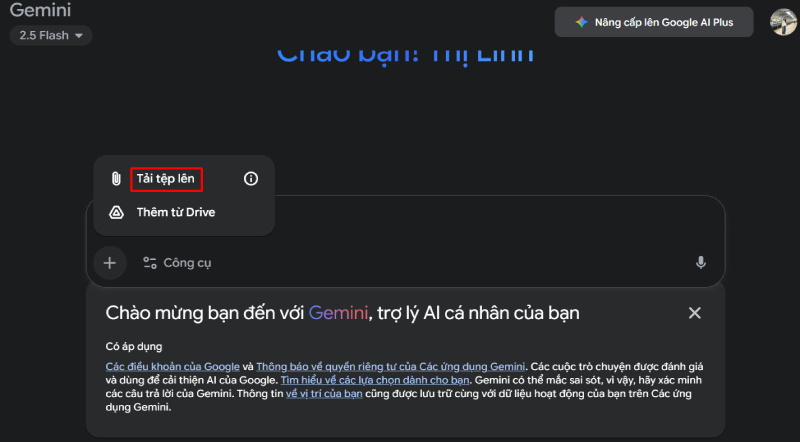Click Nâng cấp lên Google AI Plus button
The width and height of the screenshot is (800, 442).
[653, 22]
